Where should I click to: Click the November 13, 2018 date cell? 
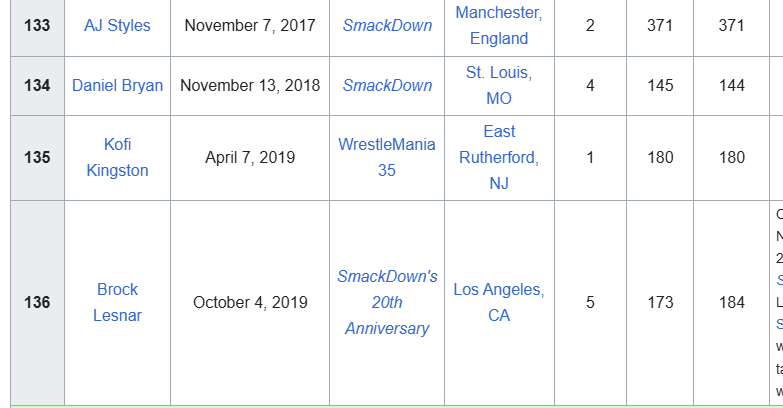pyautogui.click(x=250, y=85)
